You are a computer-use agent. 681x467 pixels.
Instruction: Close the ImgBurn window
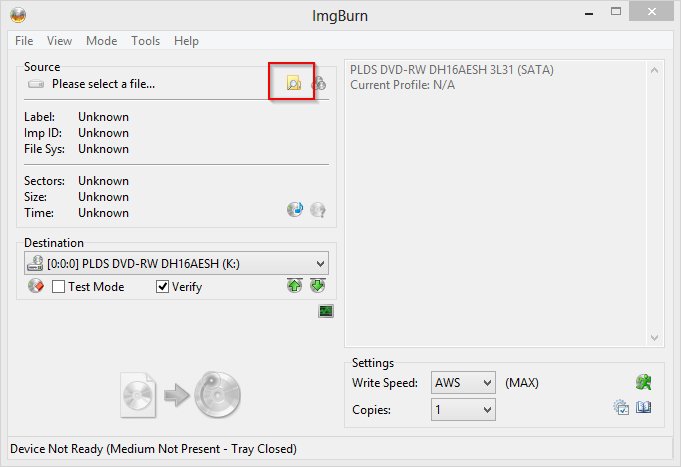pos(651,12)
